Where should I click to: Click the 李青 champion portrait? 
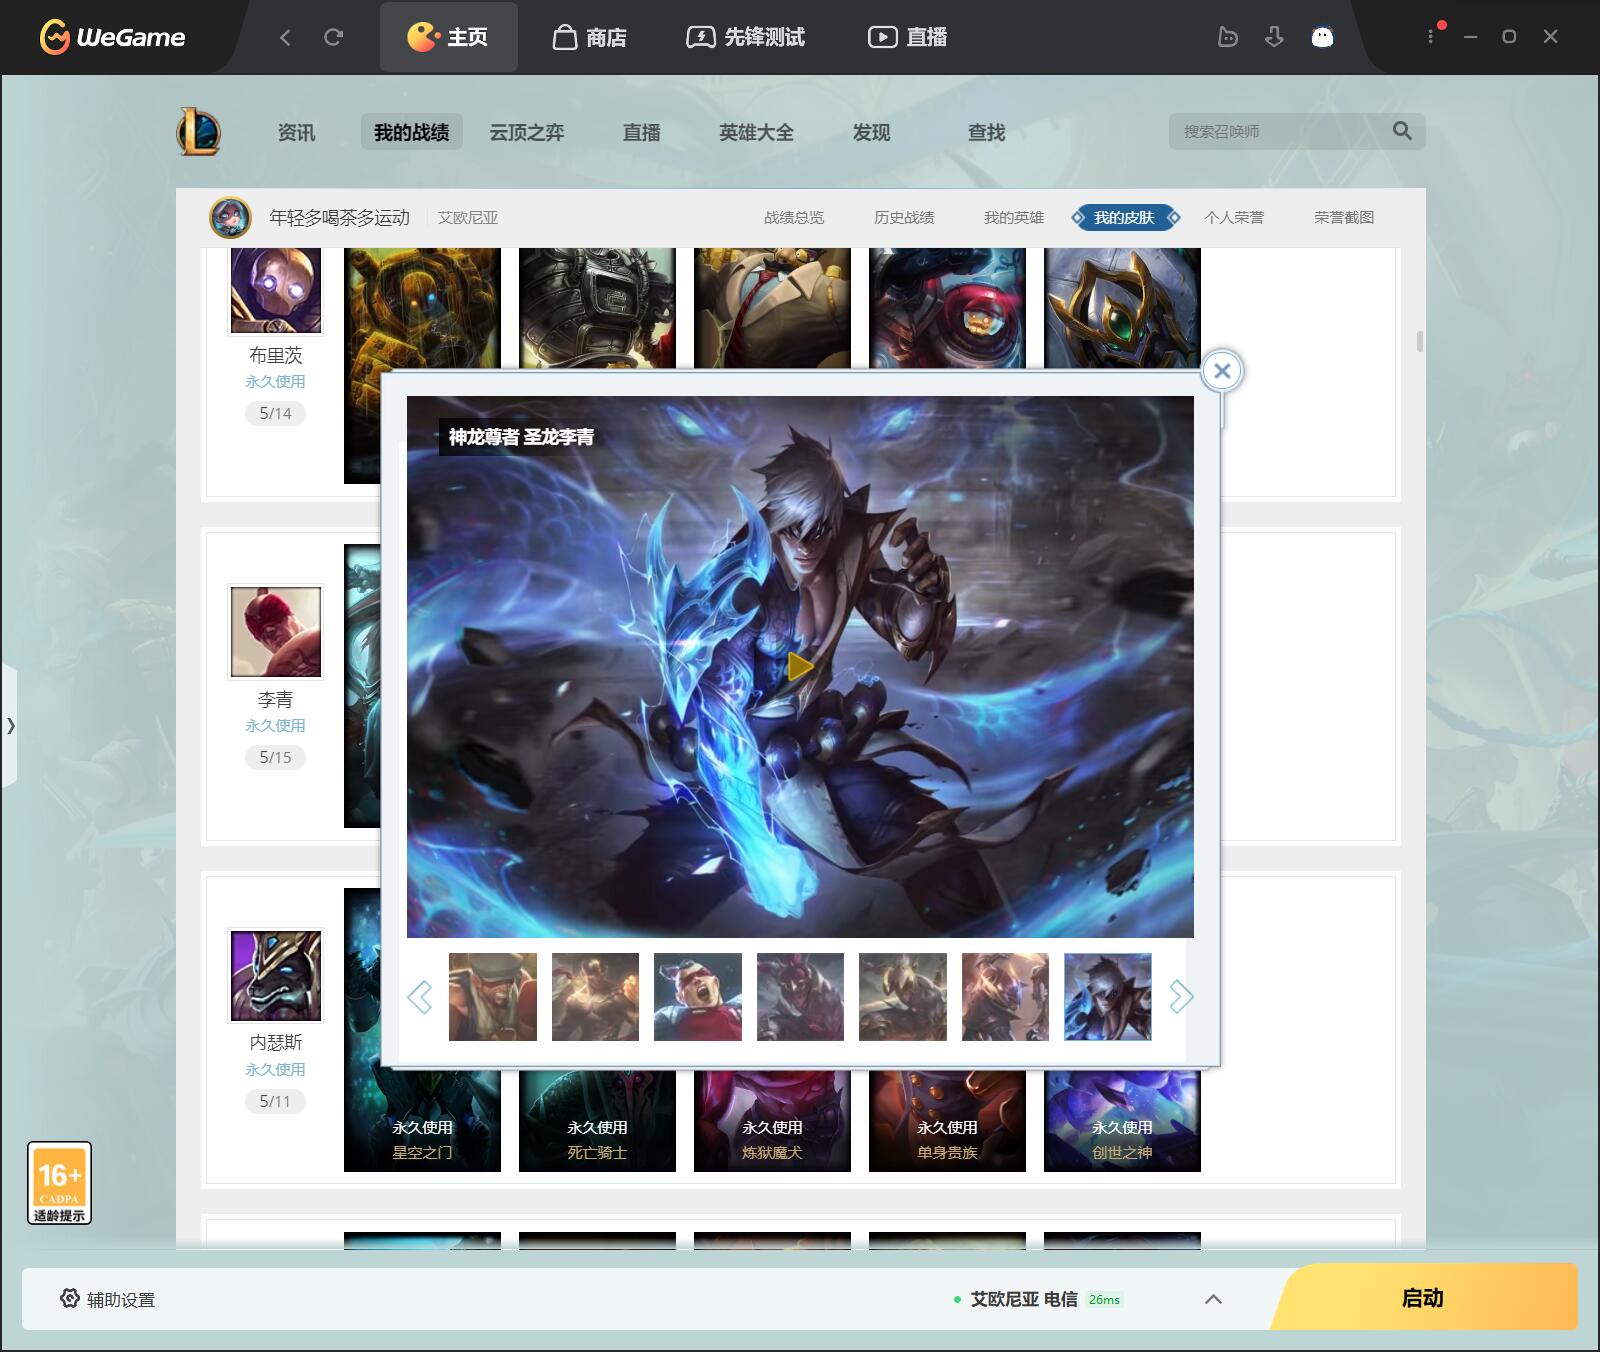pyautogui.click(x=276, y=632)
